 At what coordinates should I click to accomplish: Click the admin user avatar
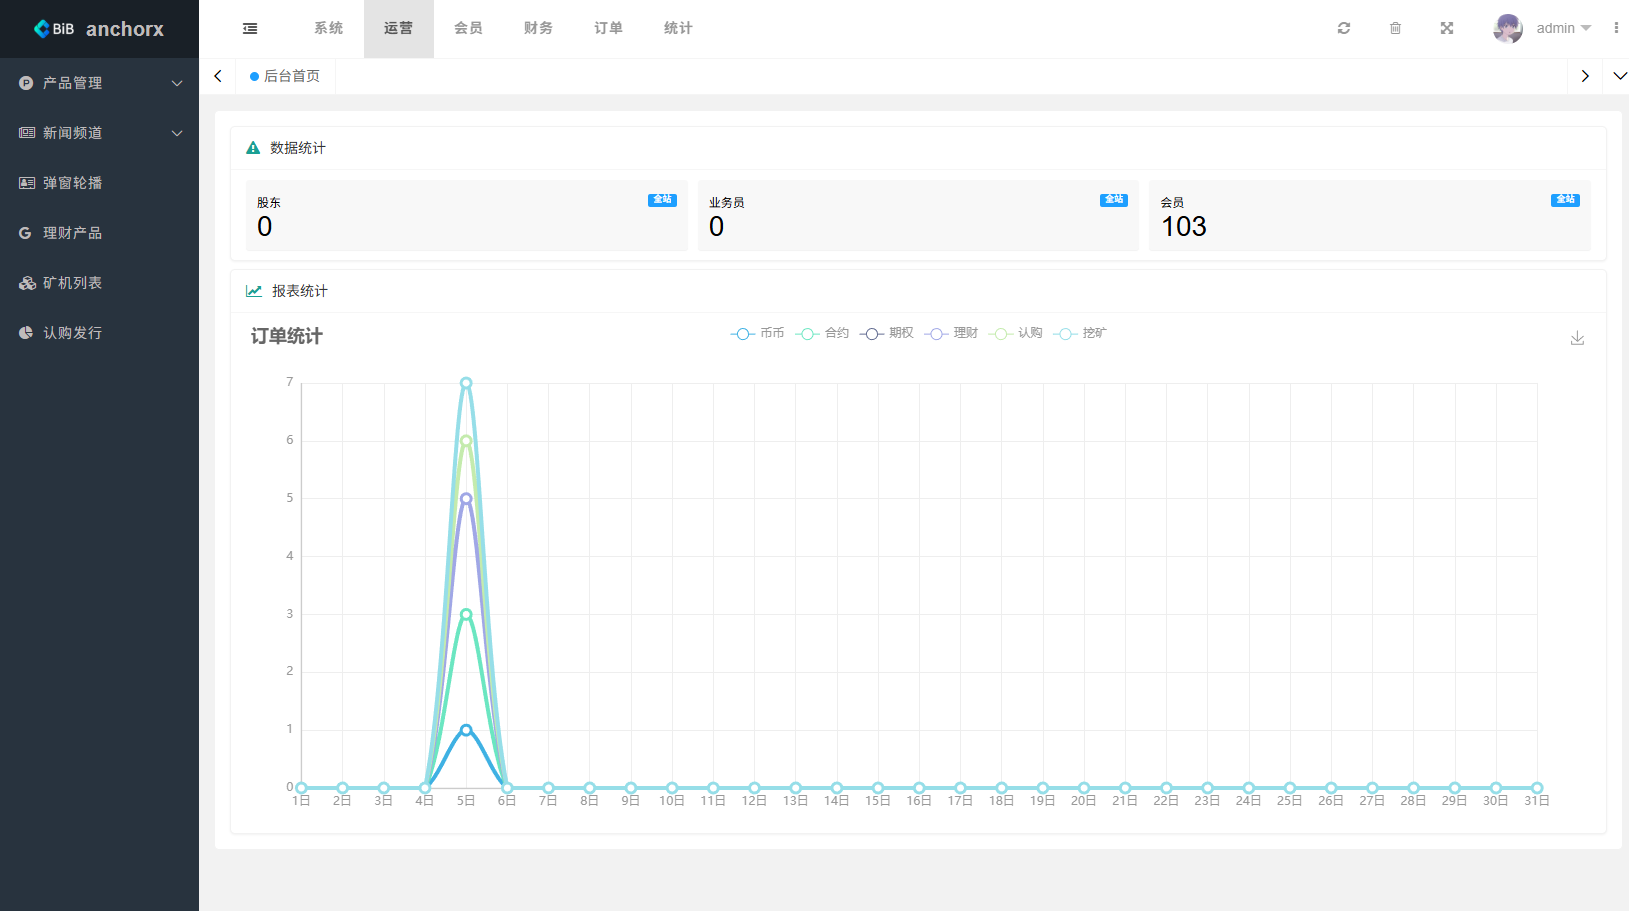[x=1507, y=29]
